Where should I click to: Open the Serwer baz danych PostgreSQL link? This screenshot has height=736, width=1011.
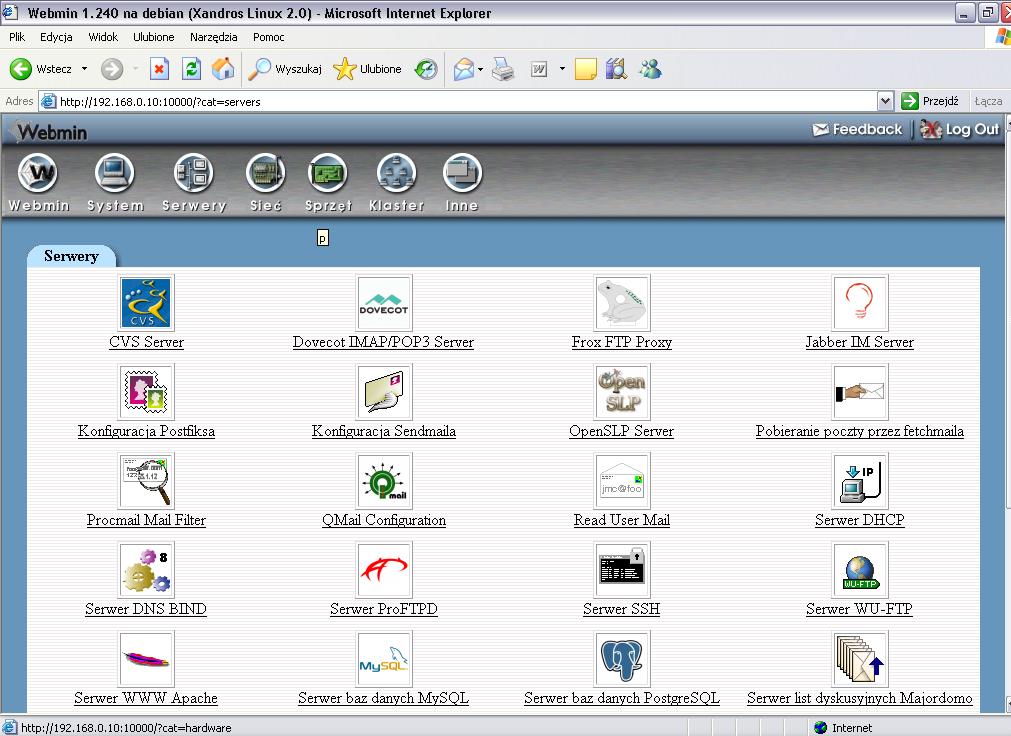coord(622,698)
